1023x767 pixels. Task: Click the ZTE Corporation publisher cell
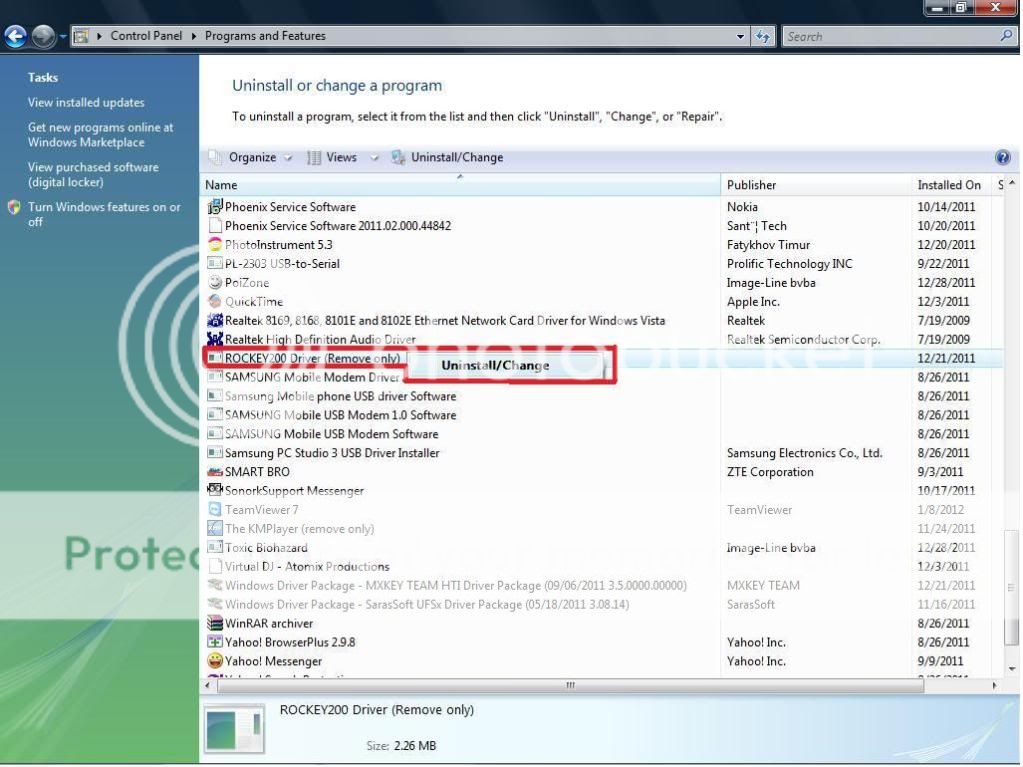point(770,472)
